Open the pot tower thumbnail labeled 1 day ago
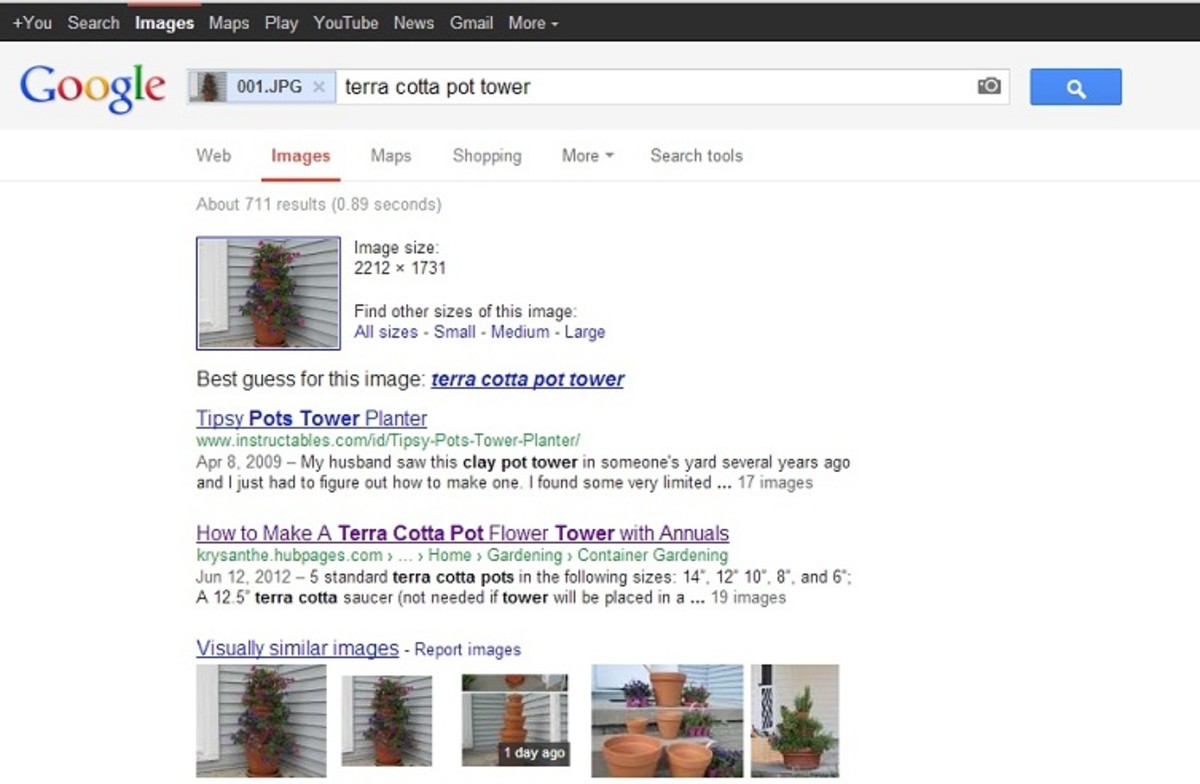This screenshot has height=784, width=1200. pyautogui.click(x=515, y=720)
